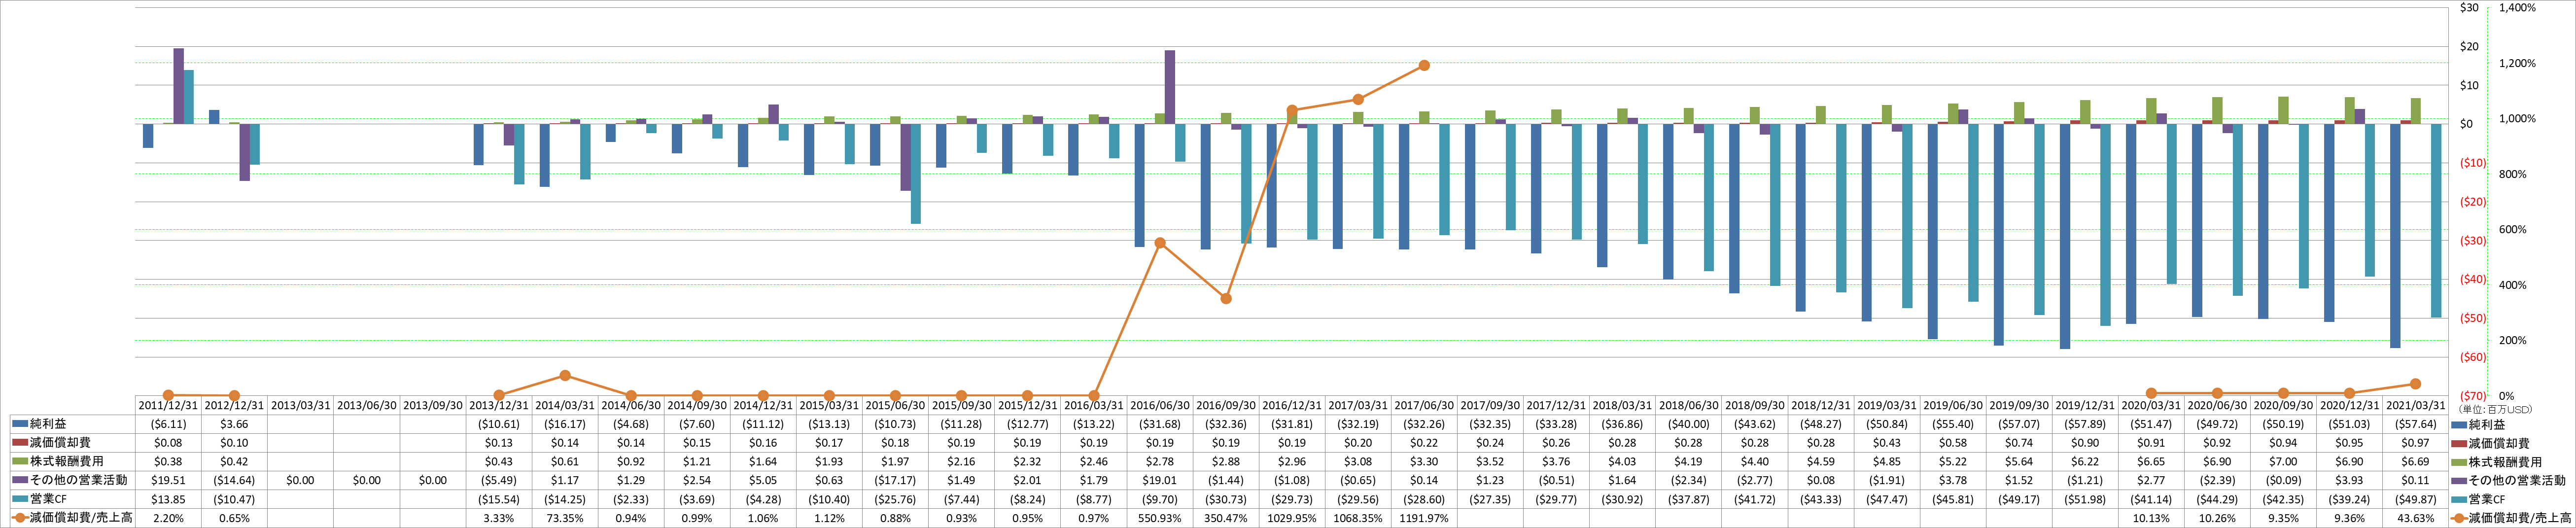This screenshot has height=528, width=2576.
Task: Click the red 減価償却費 swatch in the table's left row header
Action: click(20, 443)
